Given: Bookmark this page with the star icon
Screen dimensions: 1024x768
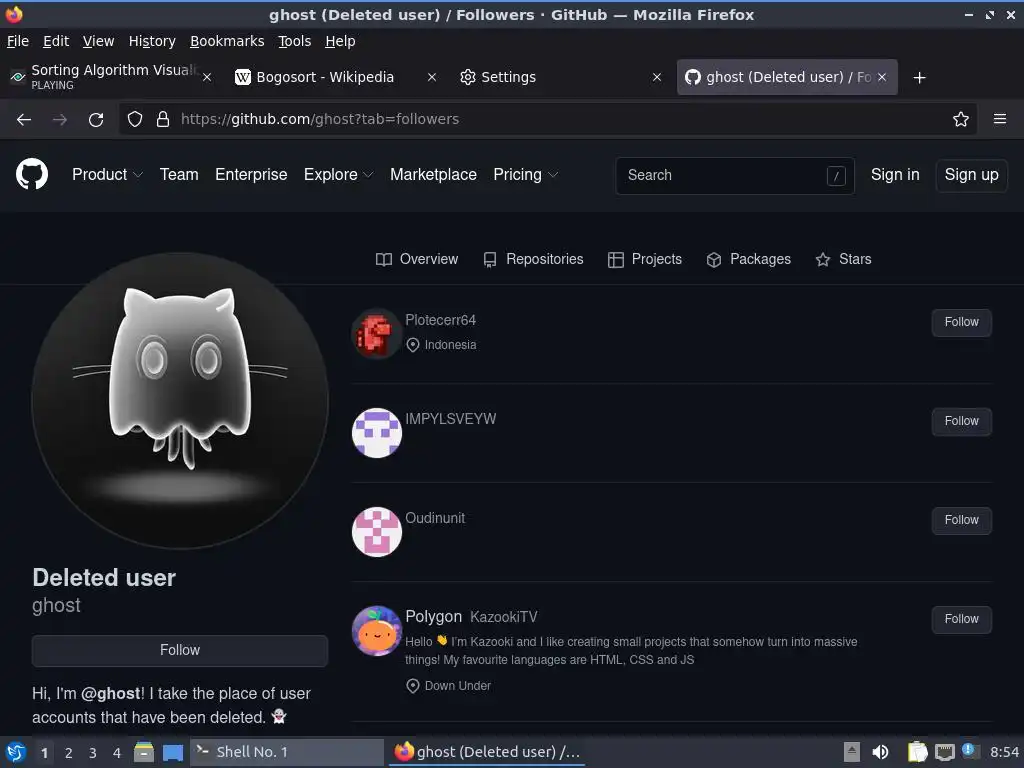Looking at the screenshot, I should [x=961, y=119].
